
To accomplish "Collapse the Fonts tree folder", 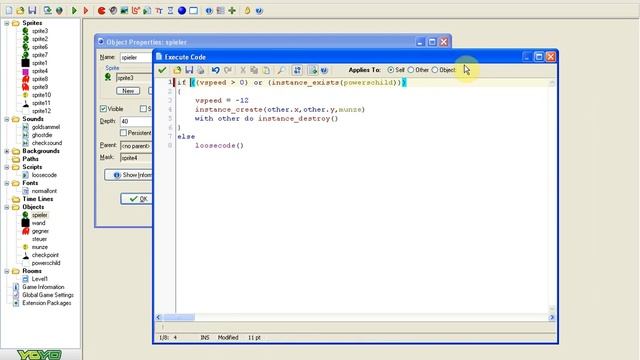I will coord(7,183).
